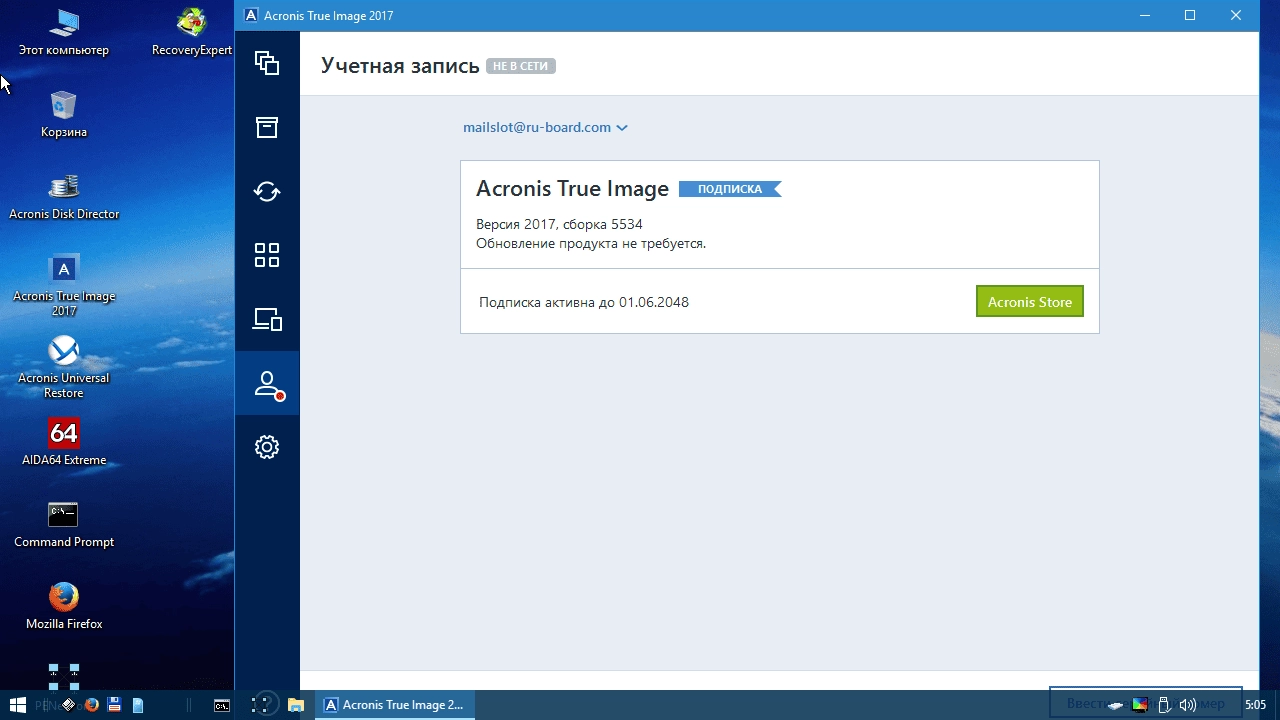Click the drive tray icon
This screenshot has width=1280, height=720.
[x=1116, y=706]
